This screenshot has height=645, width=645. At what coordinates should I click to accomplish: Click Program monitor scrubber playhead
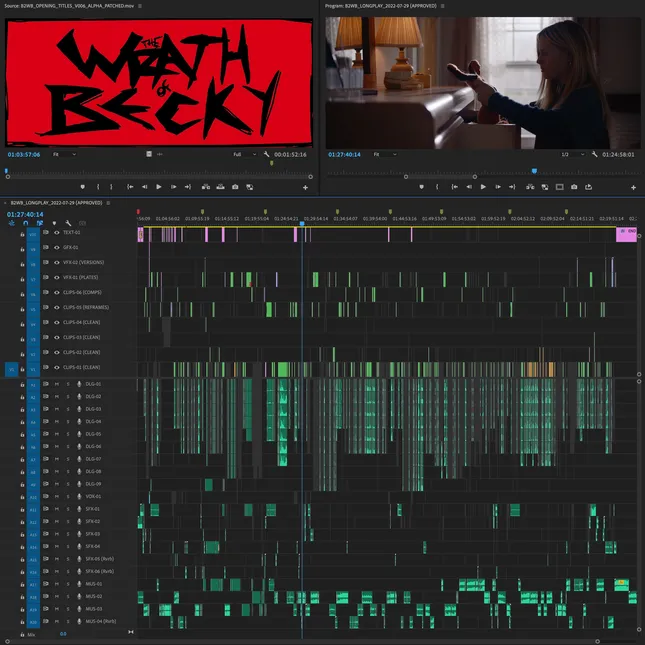(534, 171)
